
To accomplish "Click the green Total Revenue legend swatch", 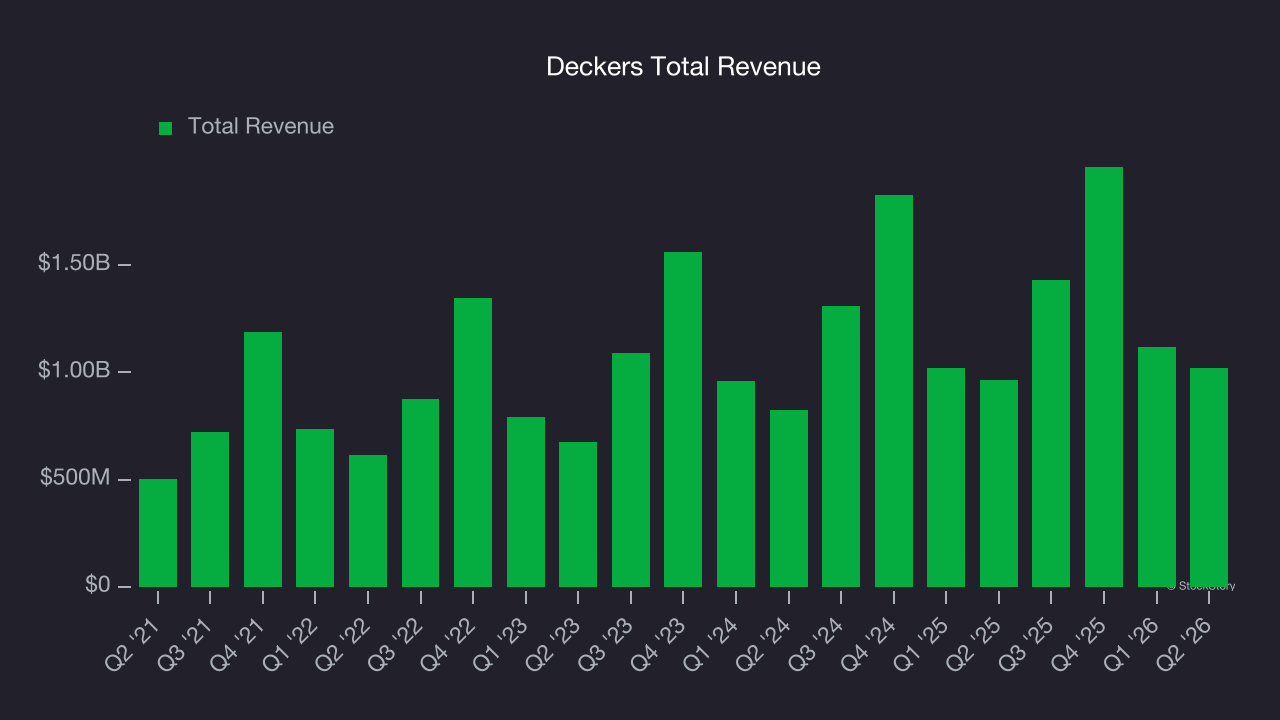I will (166, 128).
